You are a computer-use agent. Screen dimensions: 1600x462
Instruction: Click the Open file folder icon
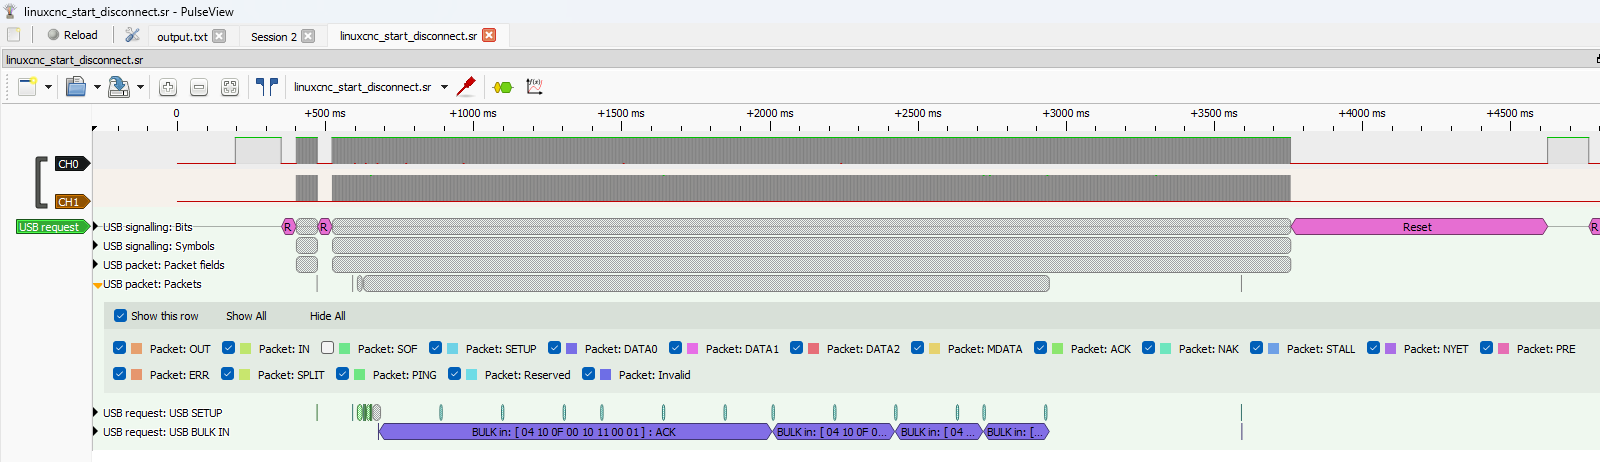click(x=76, y=87)
